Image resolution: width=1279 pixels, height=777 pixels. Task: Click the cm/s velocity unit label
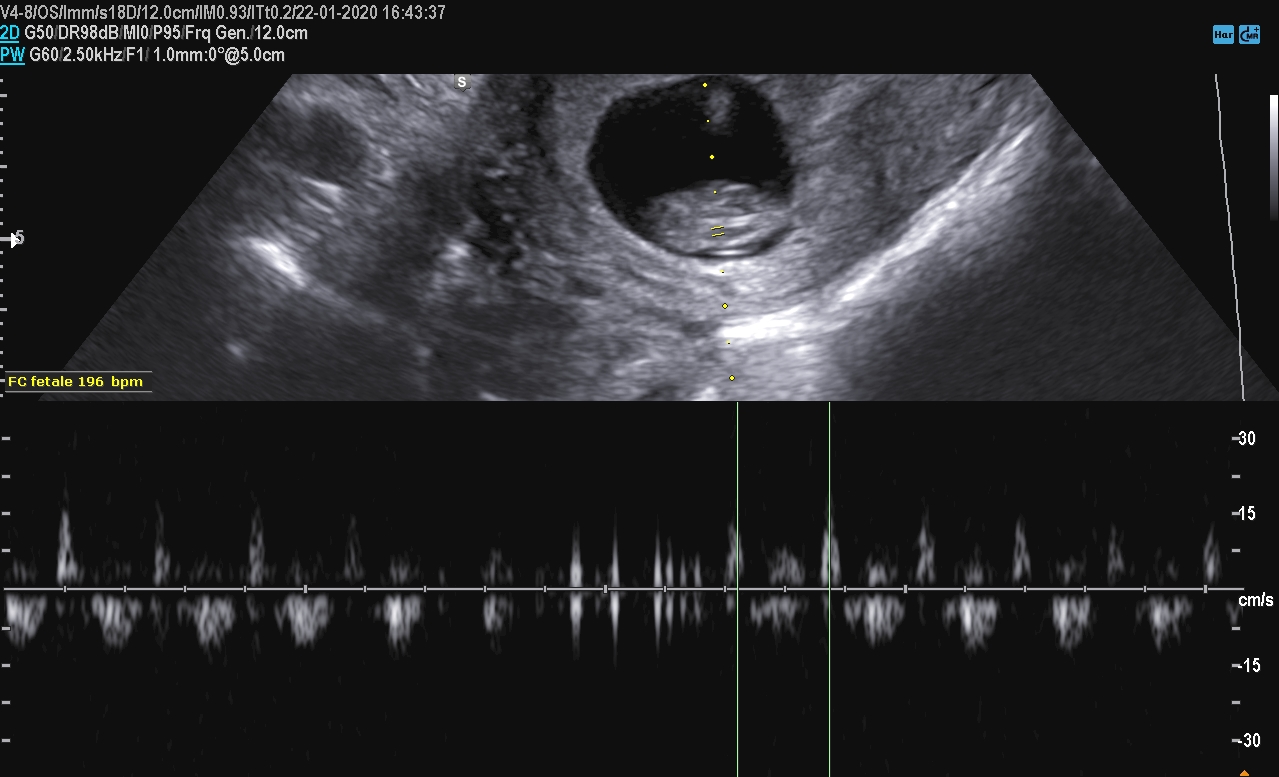pyautogui.click(x=1255, y=601)
